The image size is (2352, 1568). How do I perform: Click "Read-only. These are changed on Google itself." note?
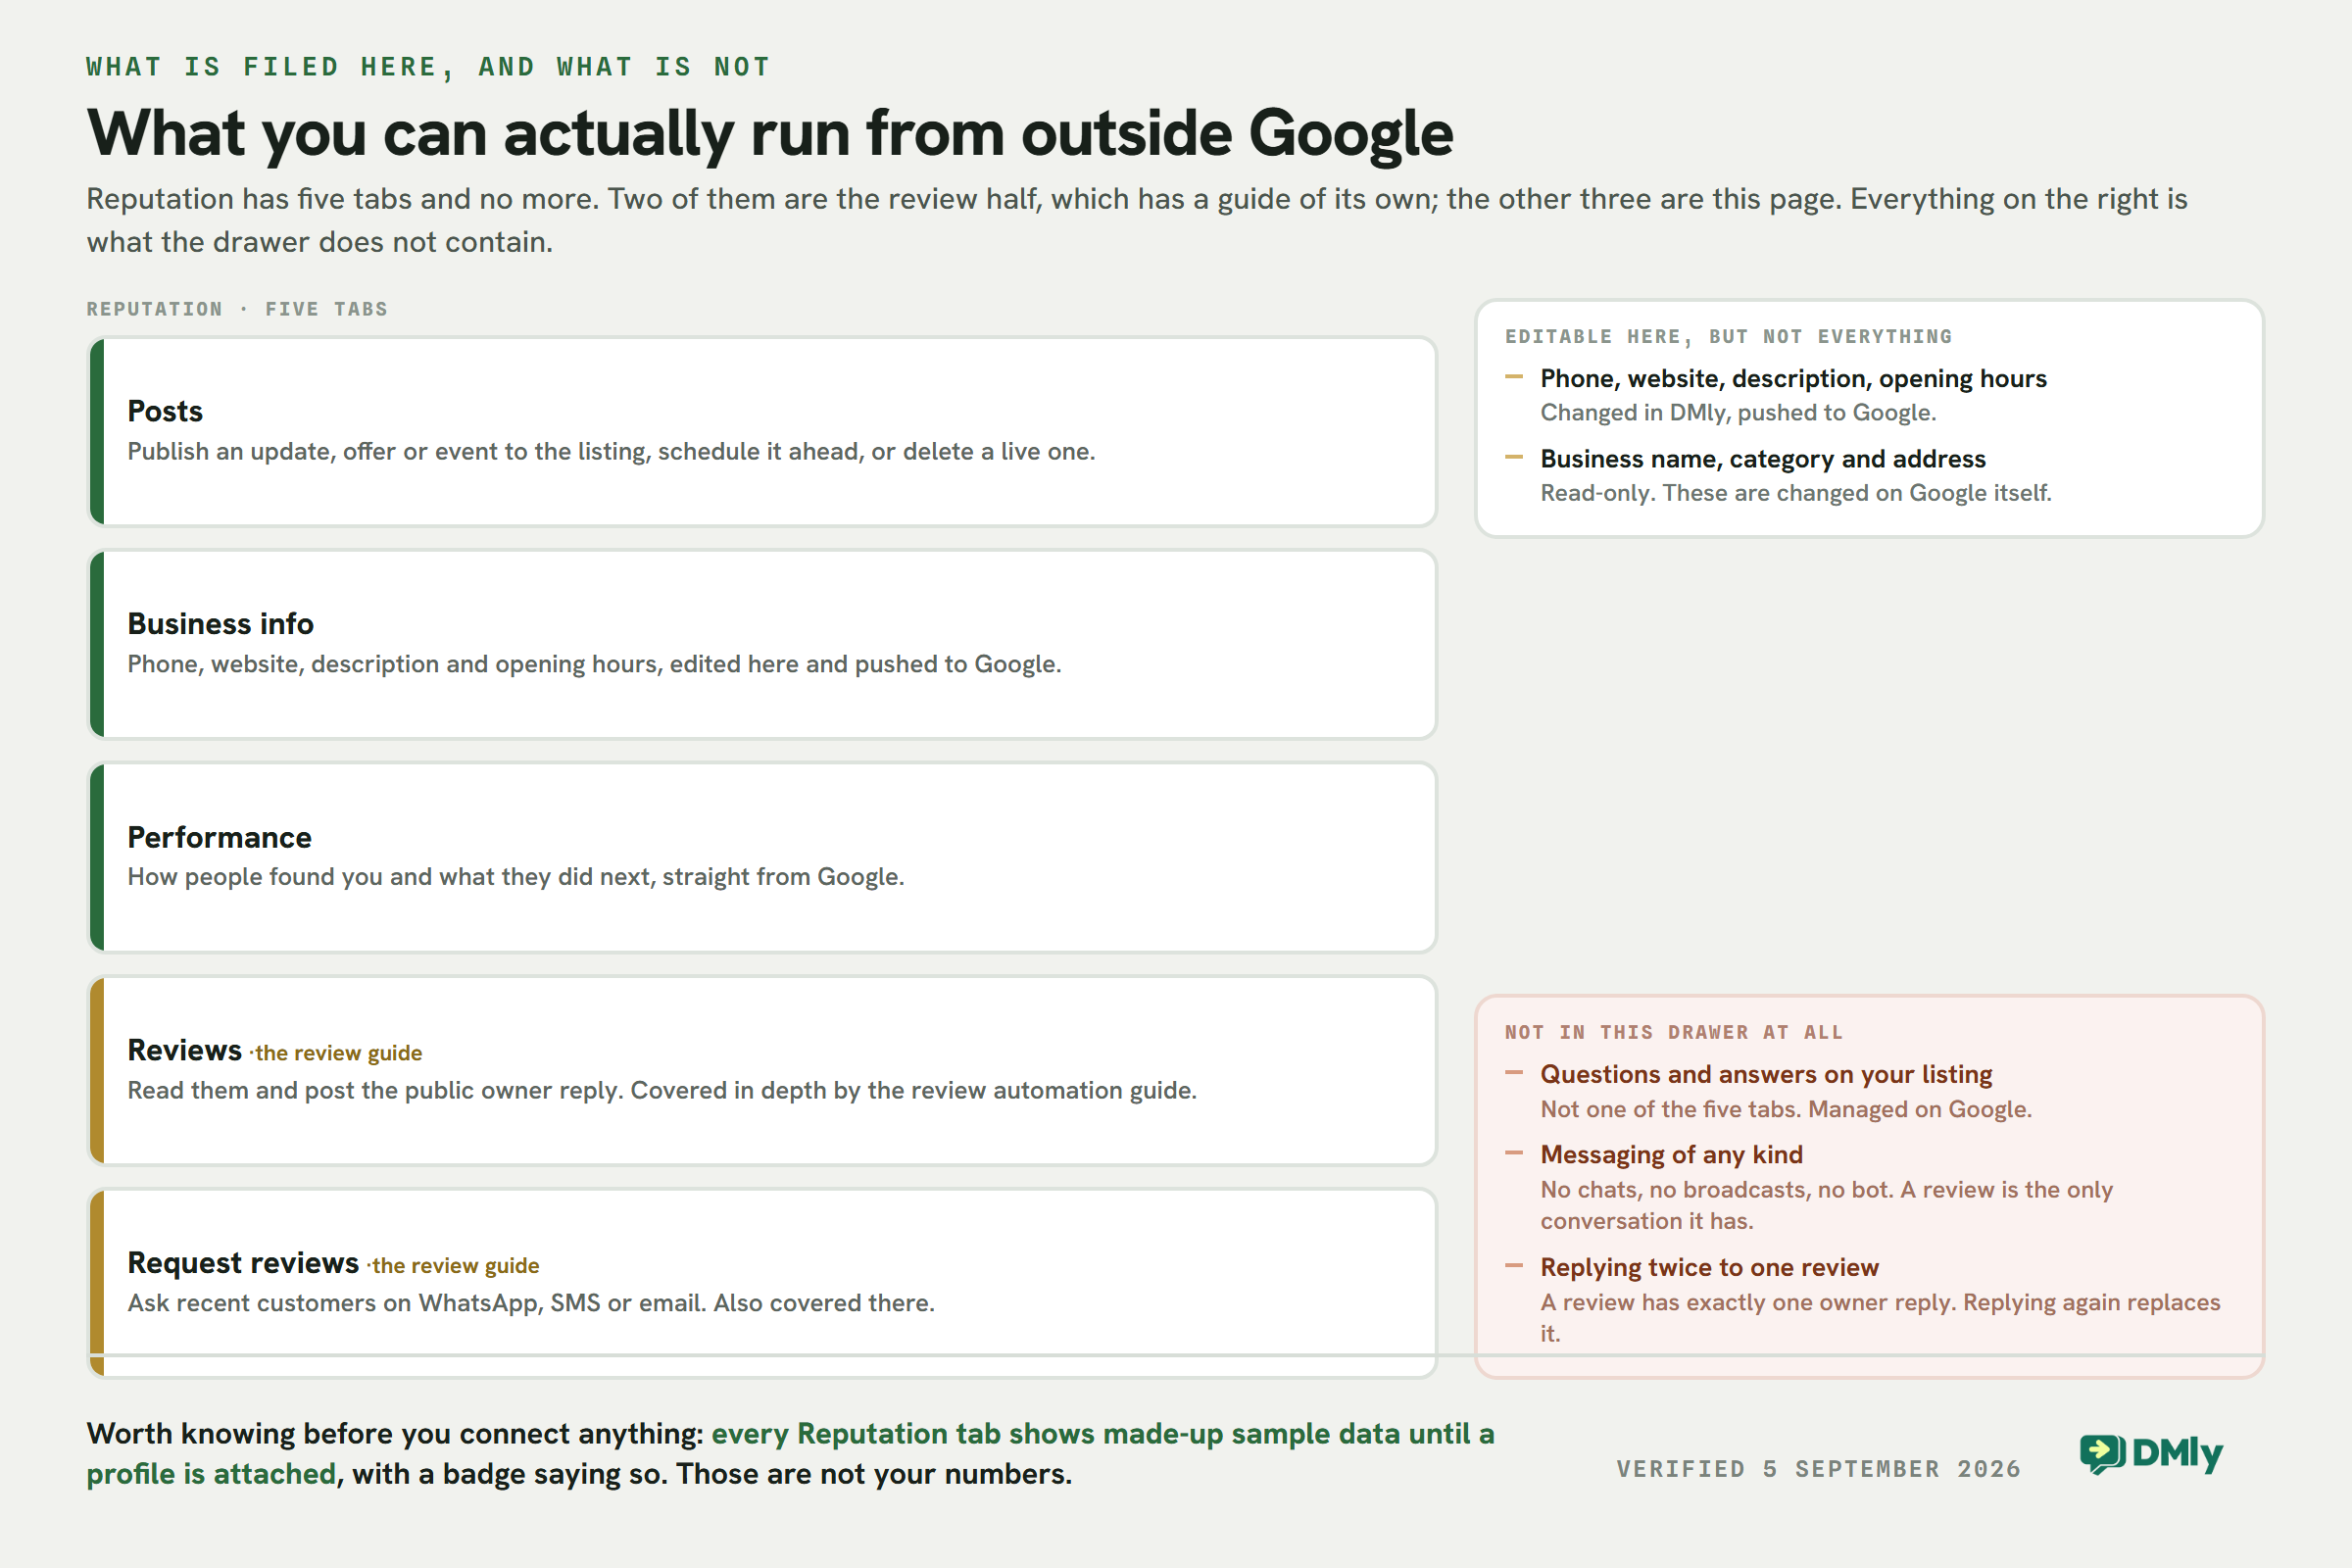(x=1796, y=493)
